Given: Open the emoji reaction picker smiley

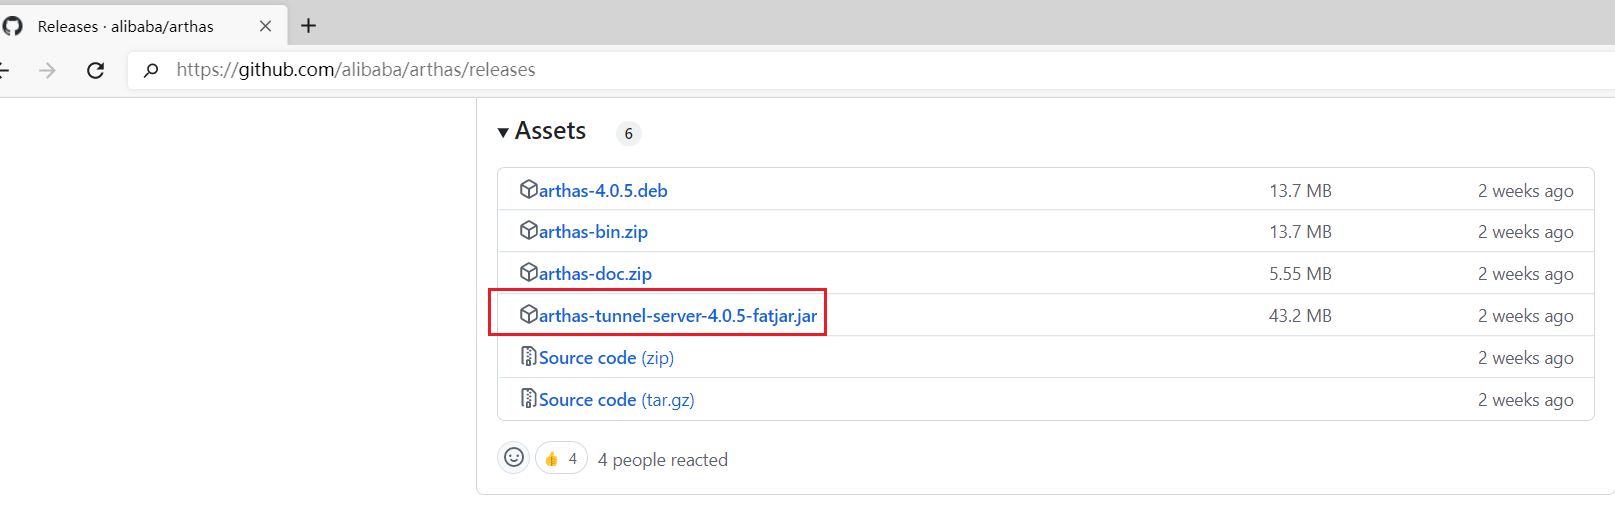Looking at the screenshot, I should pyautogui.click(x=514, y=457).
